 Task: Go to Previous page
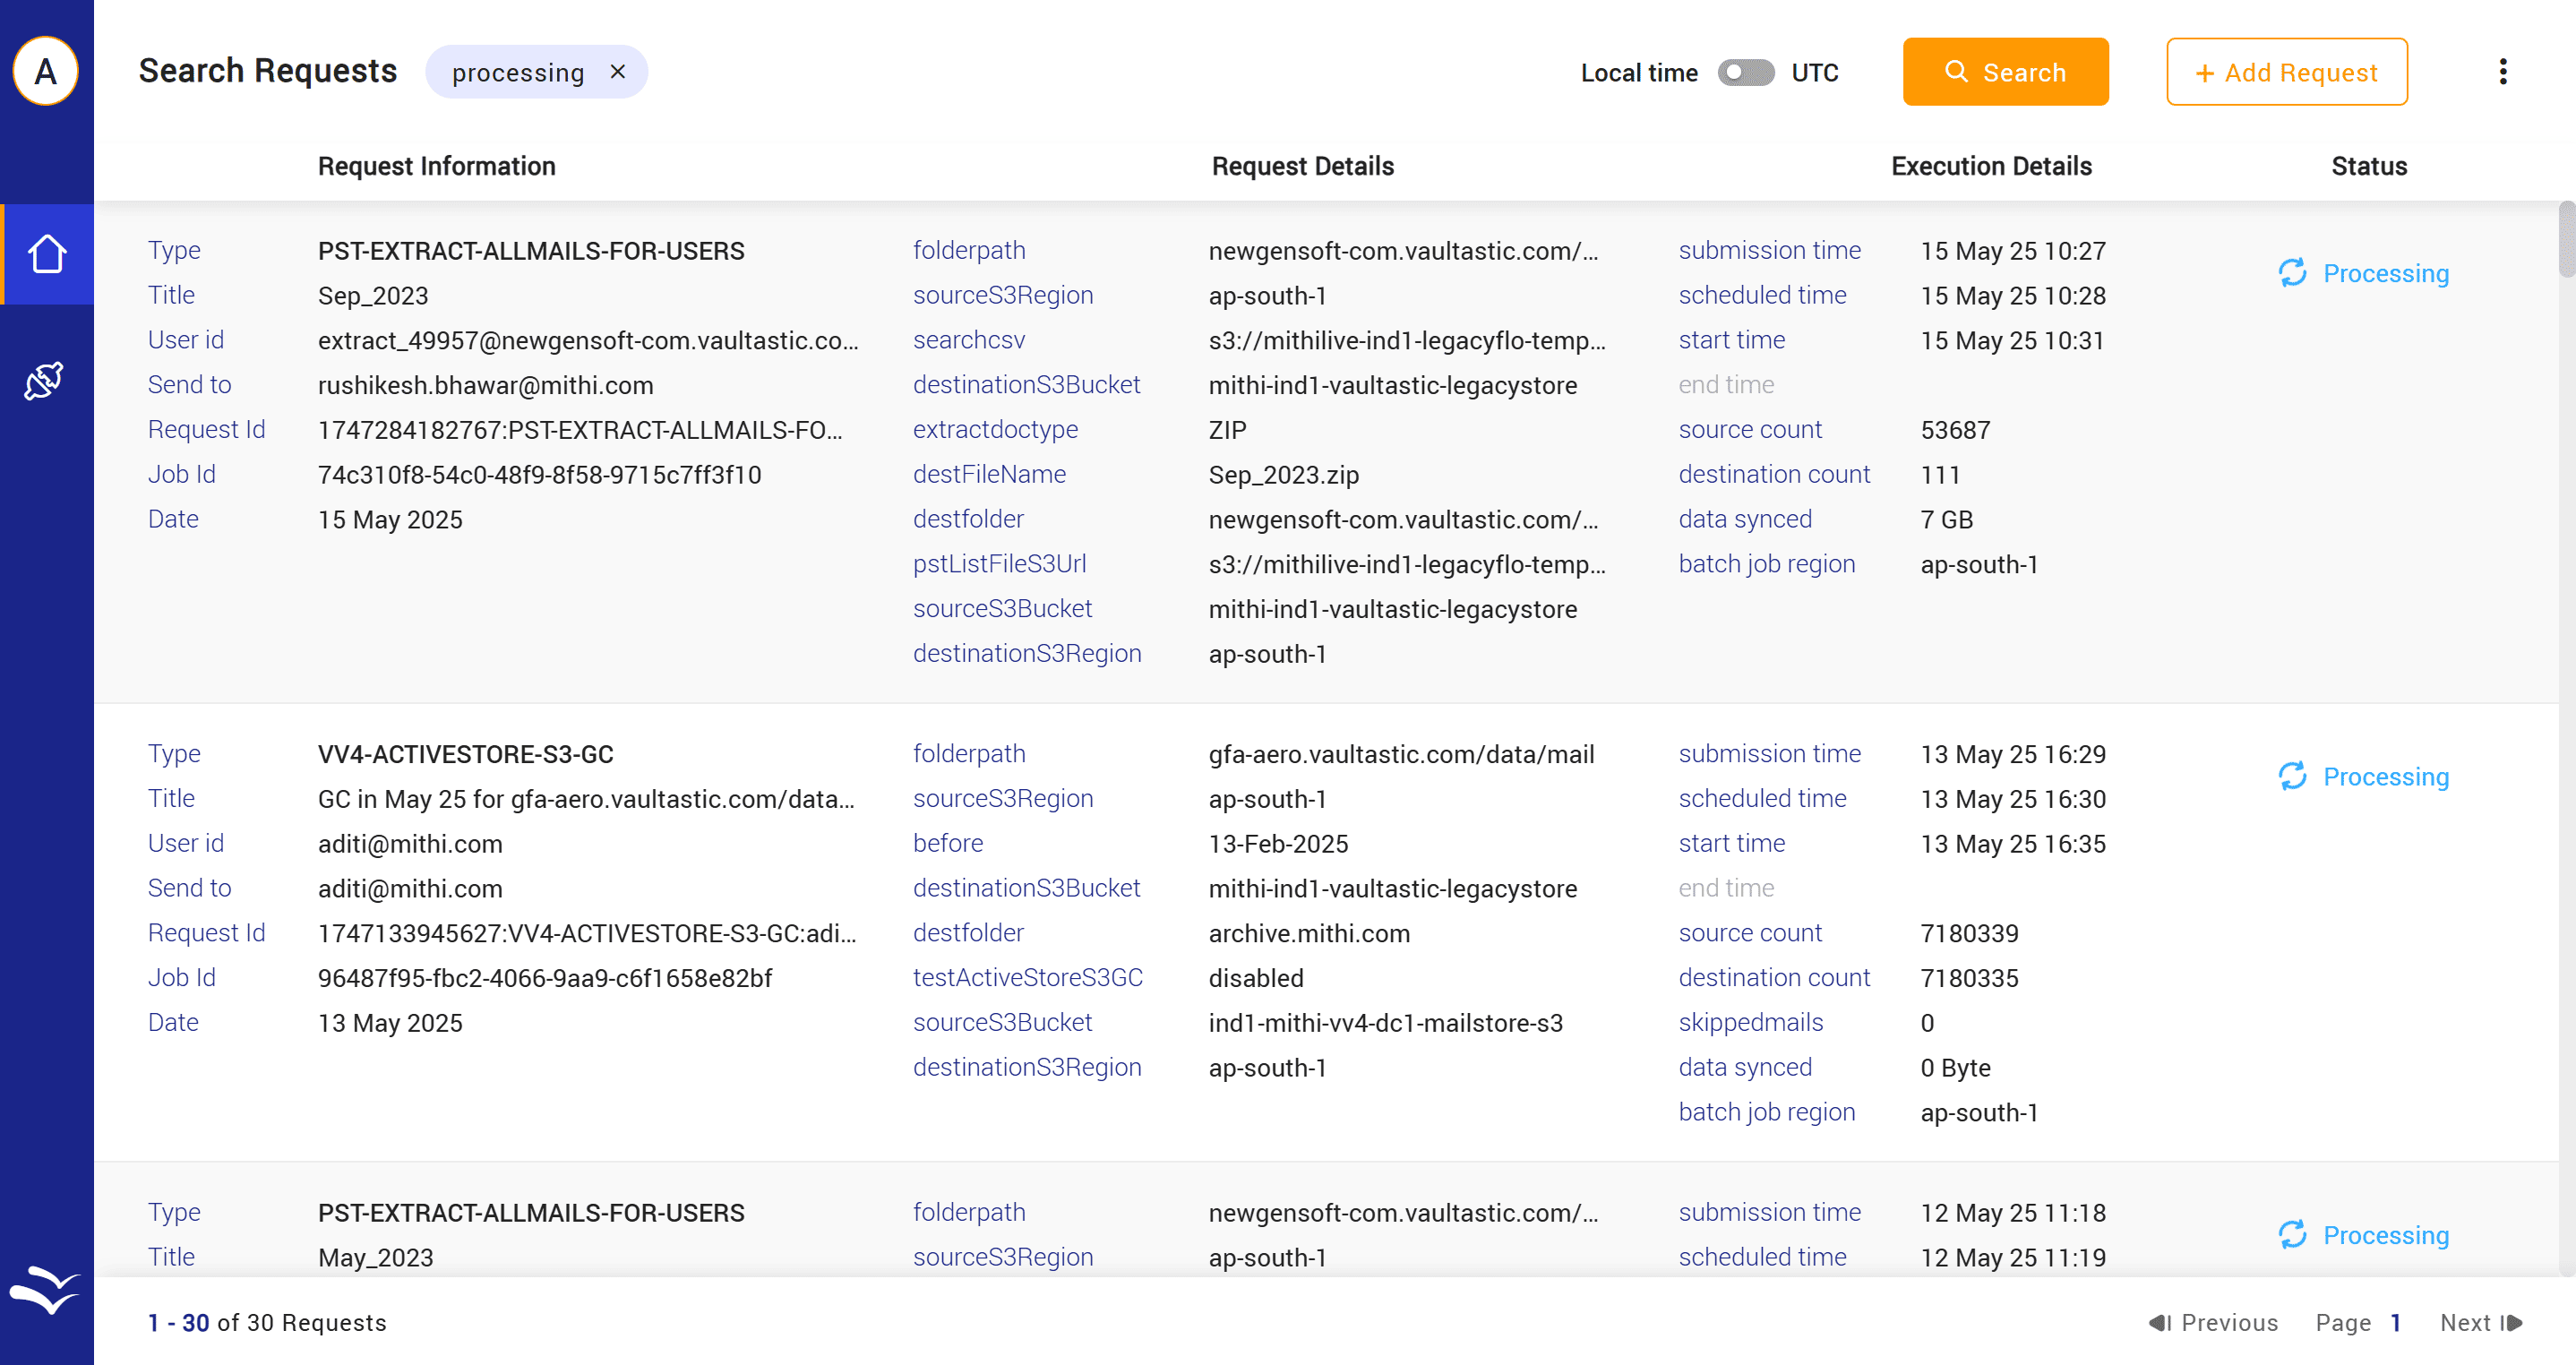[2213, 1323]
